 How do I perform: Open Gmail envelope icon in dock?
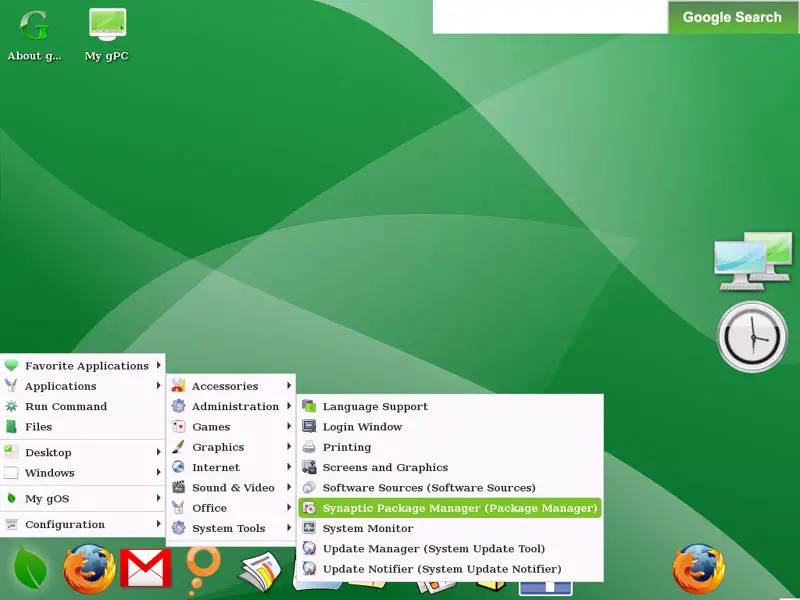click(145, 568)
